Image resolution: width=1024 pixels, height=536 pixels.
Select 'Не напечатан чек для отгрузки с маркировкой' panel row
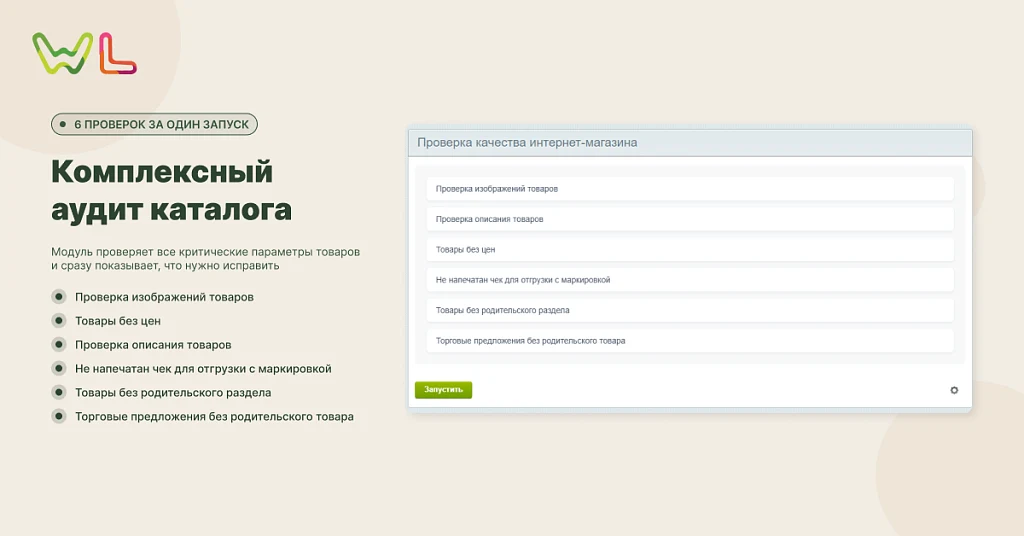click(x=690, y=280)
